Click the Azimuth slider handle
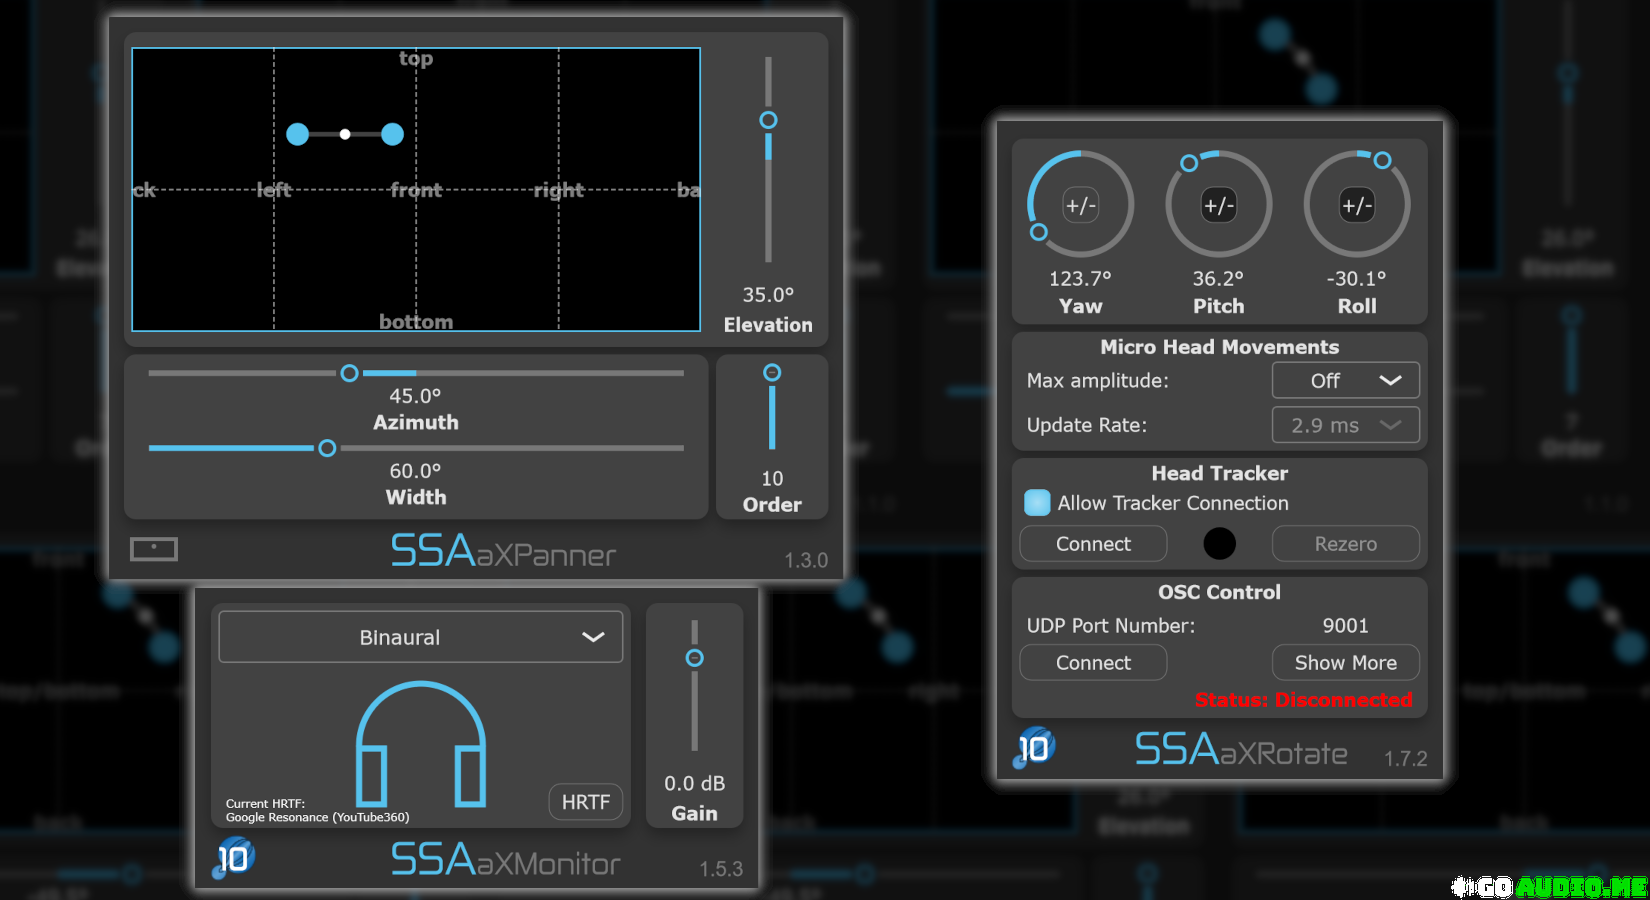 point(349,373)
